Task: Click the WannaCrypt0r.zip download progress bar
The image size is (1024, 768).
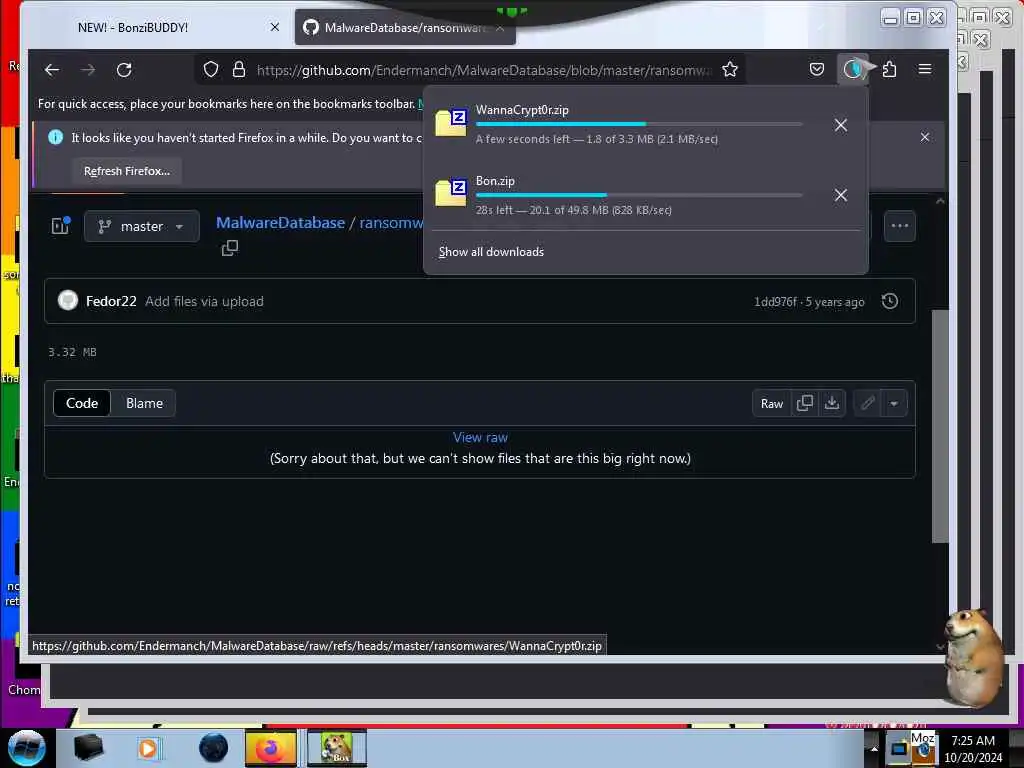Action: pyautogui.click(x=639, y=124)
